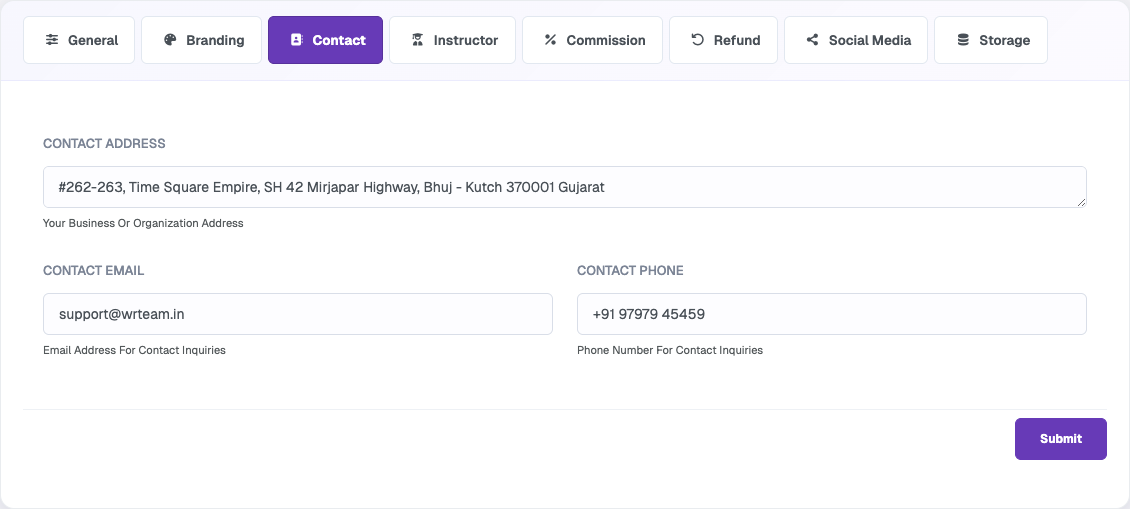The image size is (1130, 509).
Task: Switch to the Refund tab label
Action: (737, 40)
